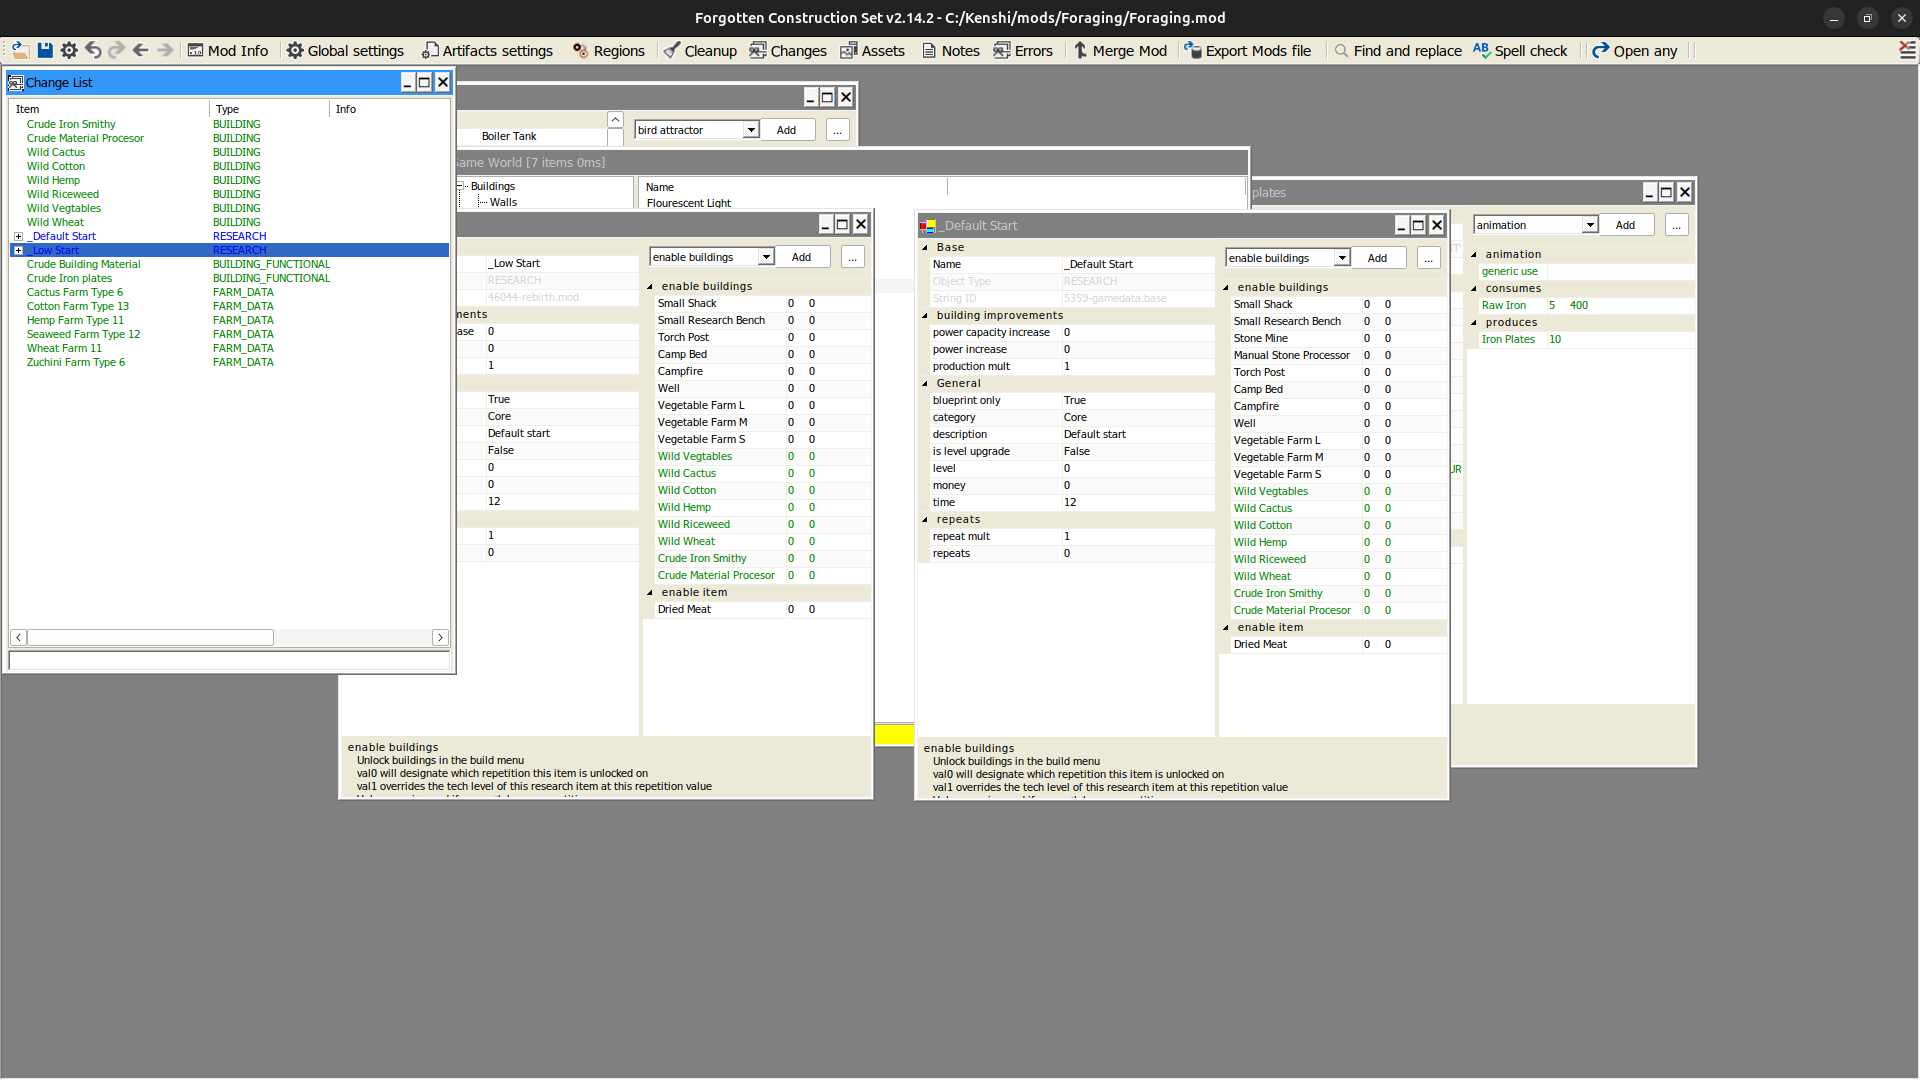The width and height of the screenshot is (1920, 1080).
Task: Sort Change List by the Item column
Action: [x=110, y=109]
